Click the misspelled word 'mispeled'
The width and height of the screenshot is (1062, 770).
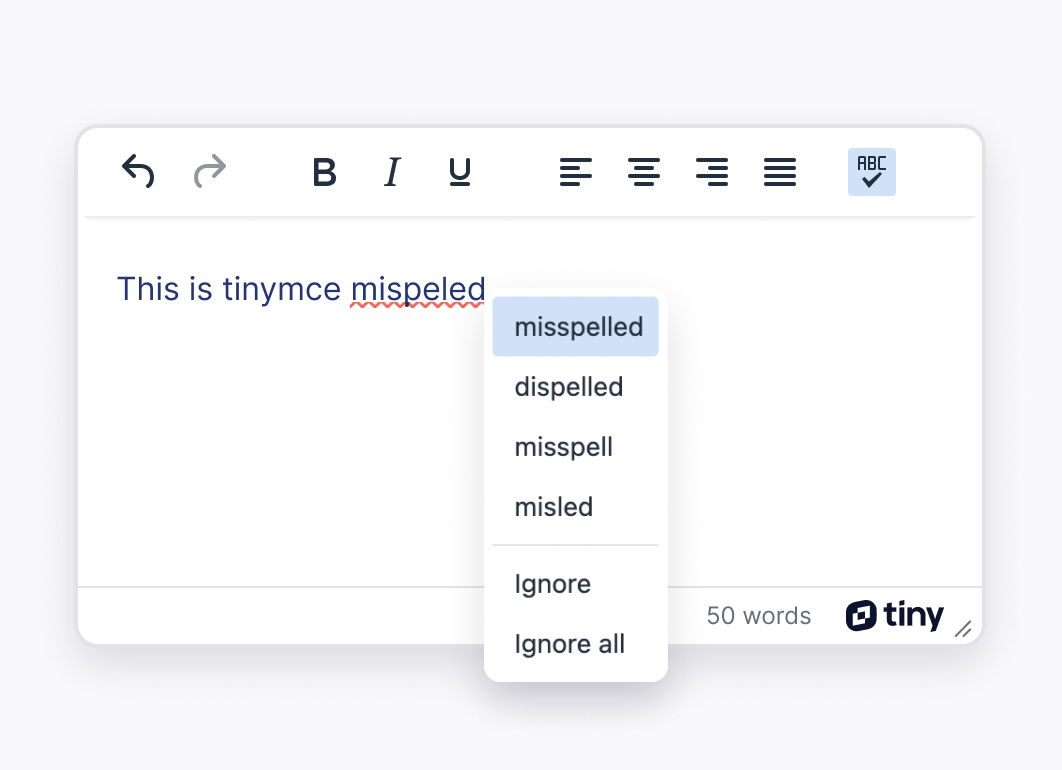[x=417, y=289]
